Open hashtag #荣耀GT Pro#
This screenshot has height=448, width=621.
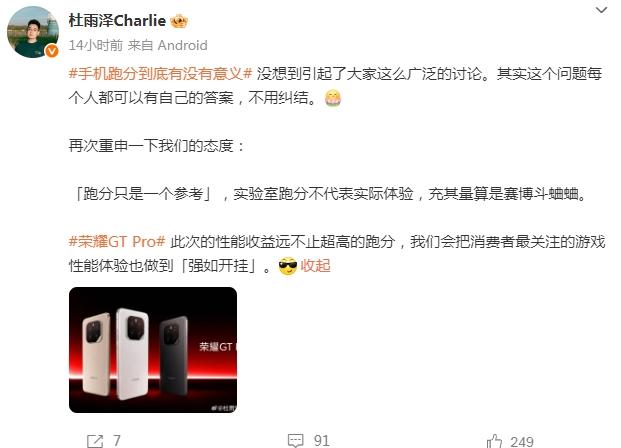[x=117, y=242]
